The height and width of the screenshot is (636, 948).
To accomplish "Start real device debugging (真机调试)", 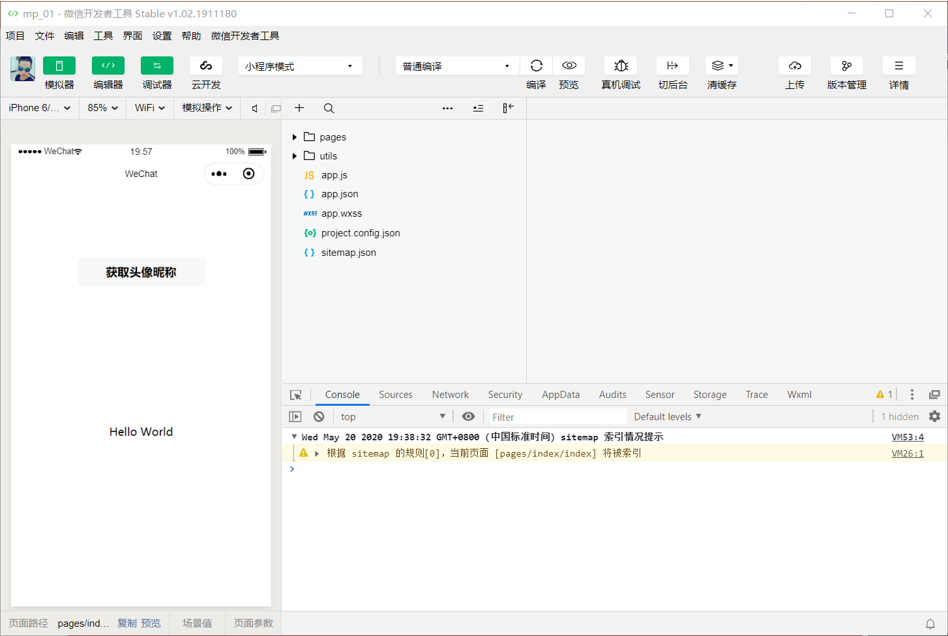I will [621, 65].
